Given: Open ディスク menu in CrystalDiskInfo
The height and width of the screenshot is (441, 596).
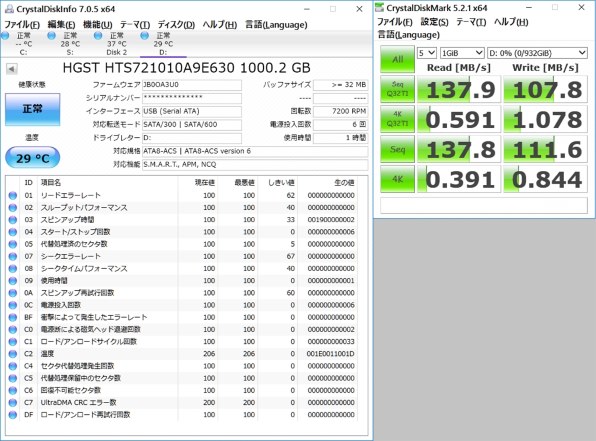Looking at the screenshot, I should (176, 25).
